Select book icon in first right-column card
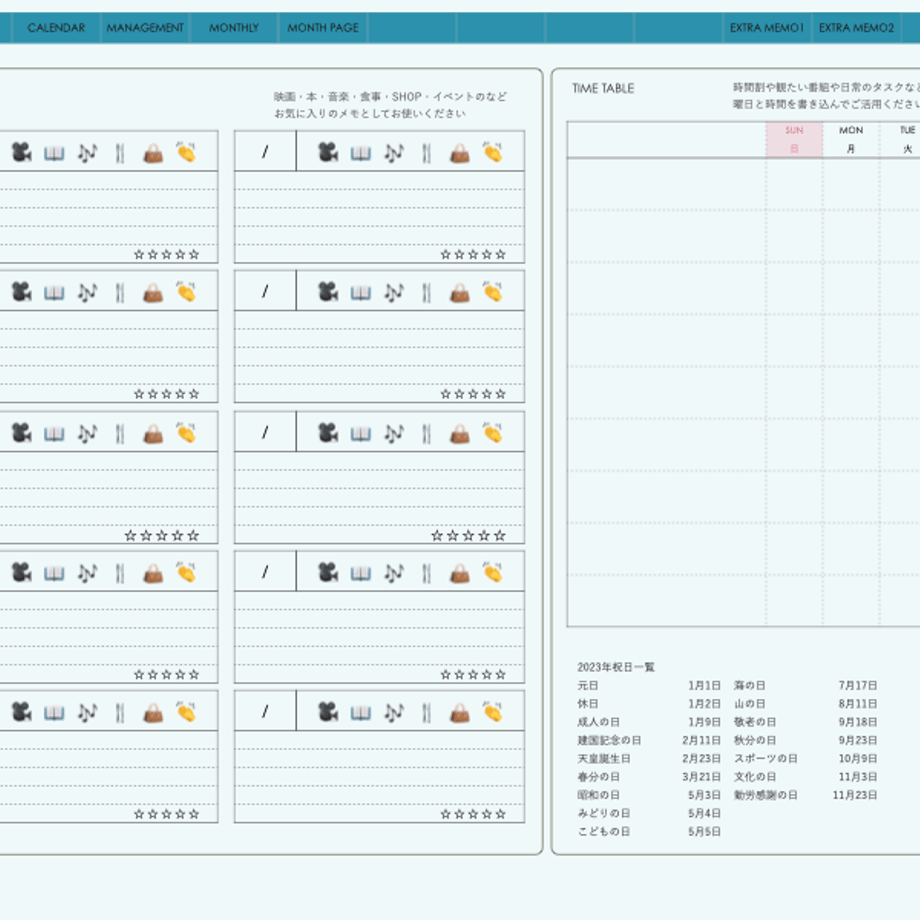 point(361,154)
